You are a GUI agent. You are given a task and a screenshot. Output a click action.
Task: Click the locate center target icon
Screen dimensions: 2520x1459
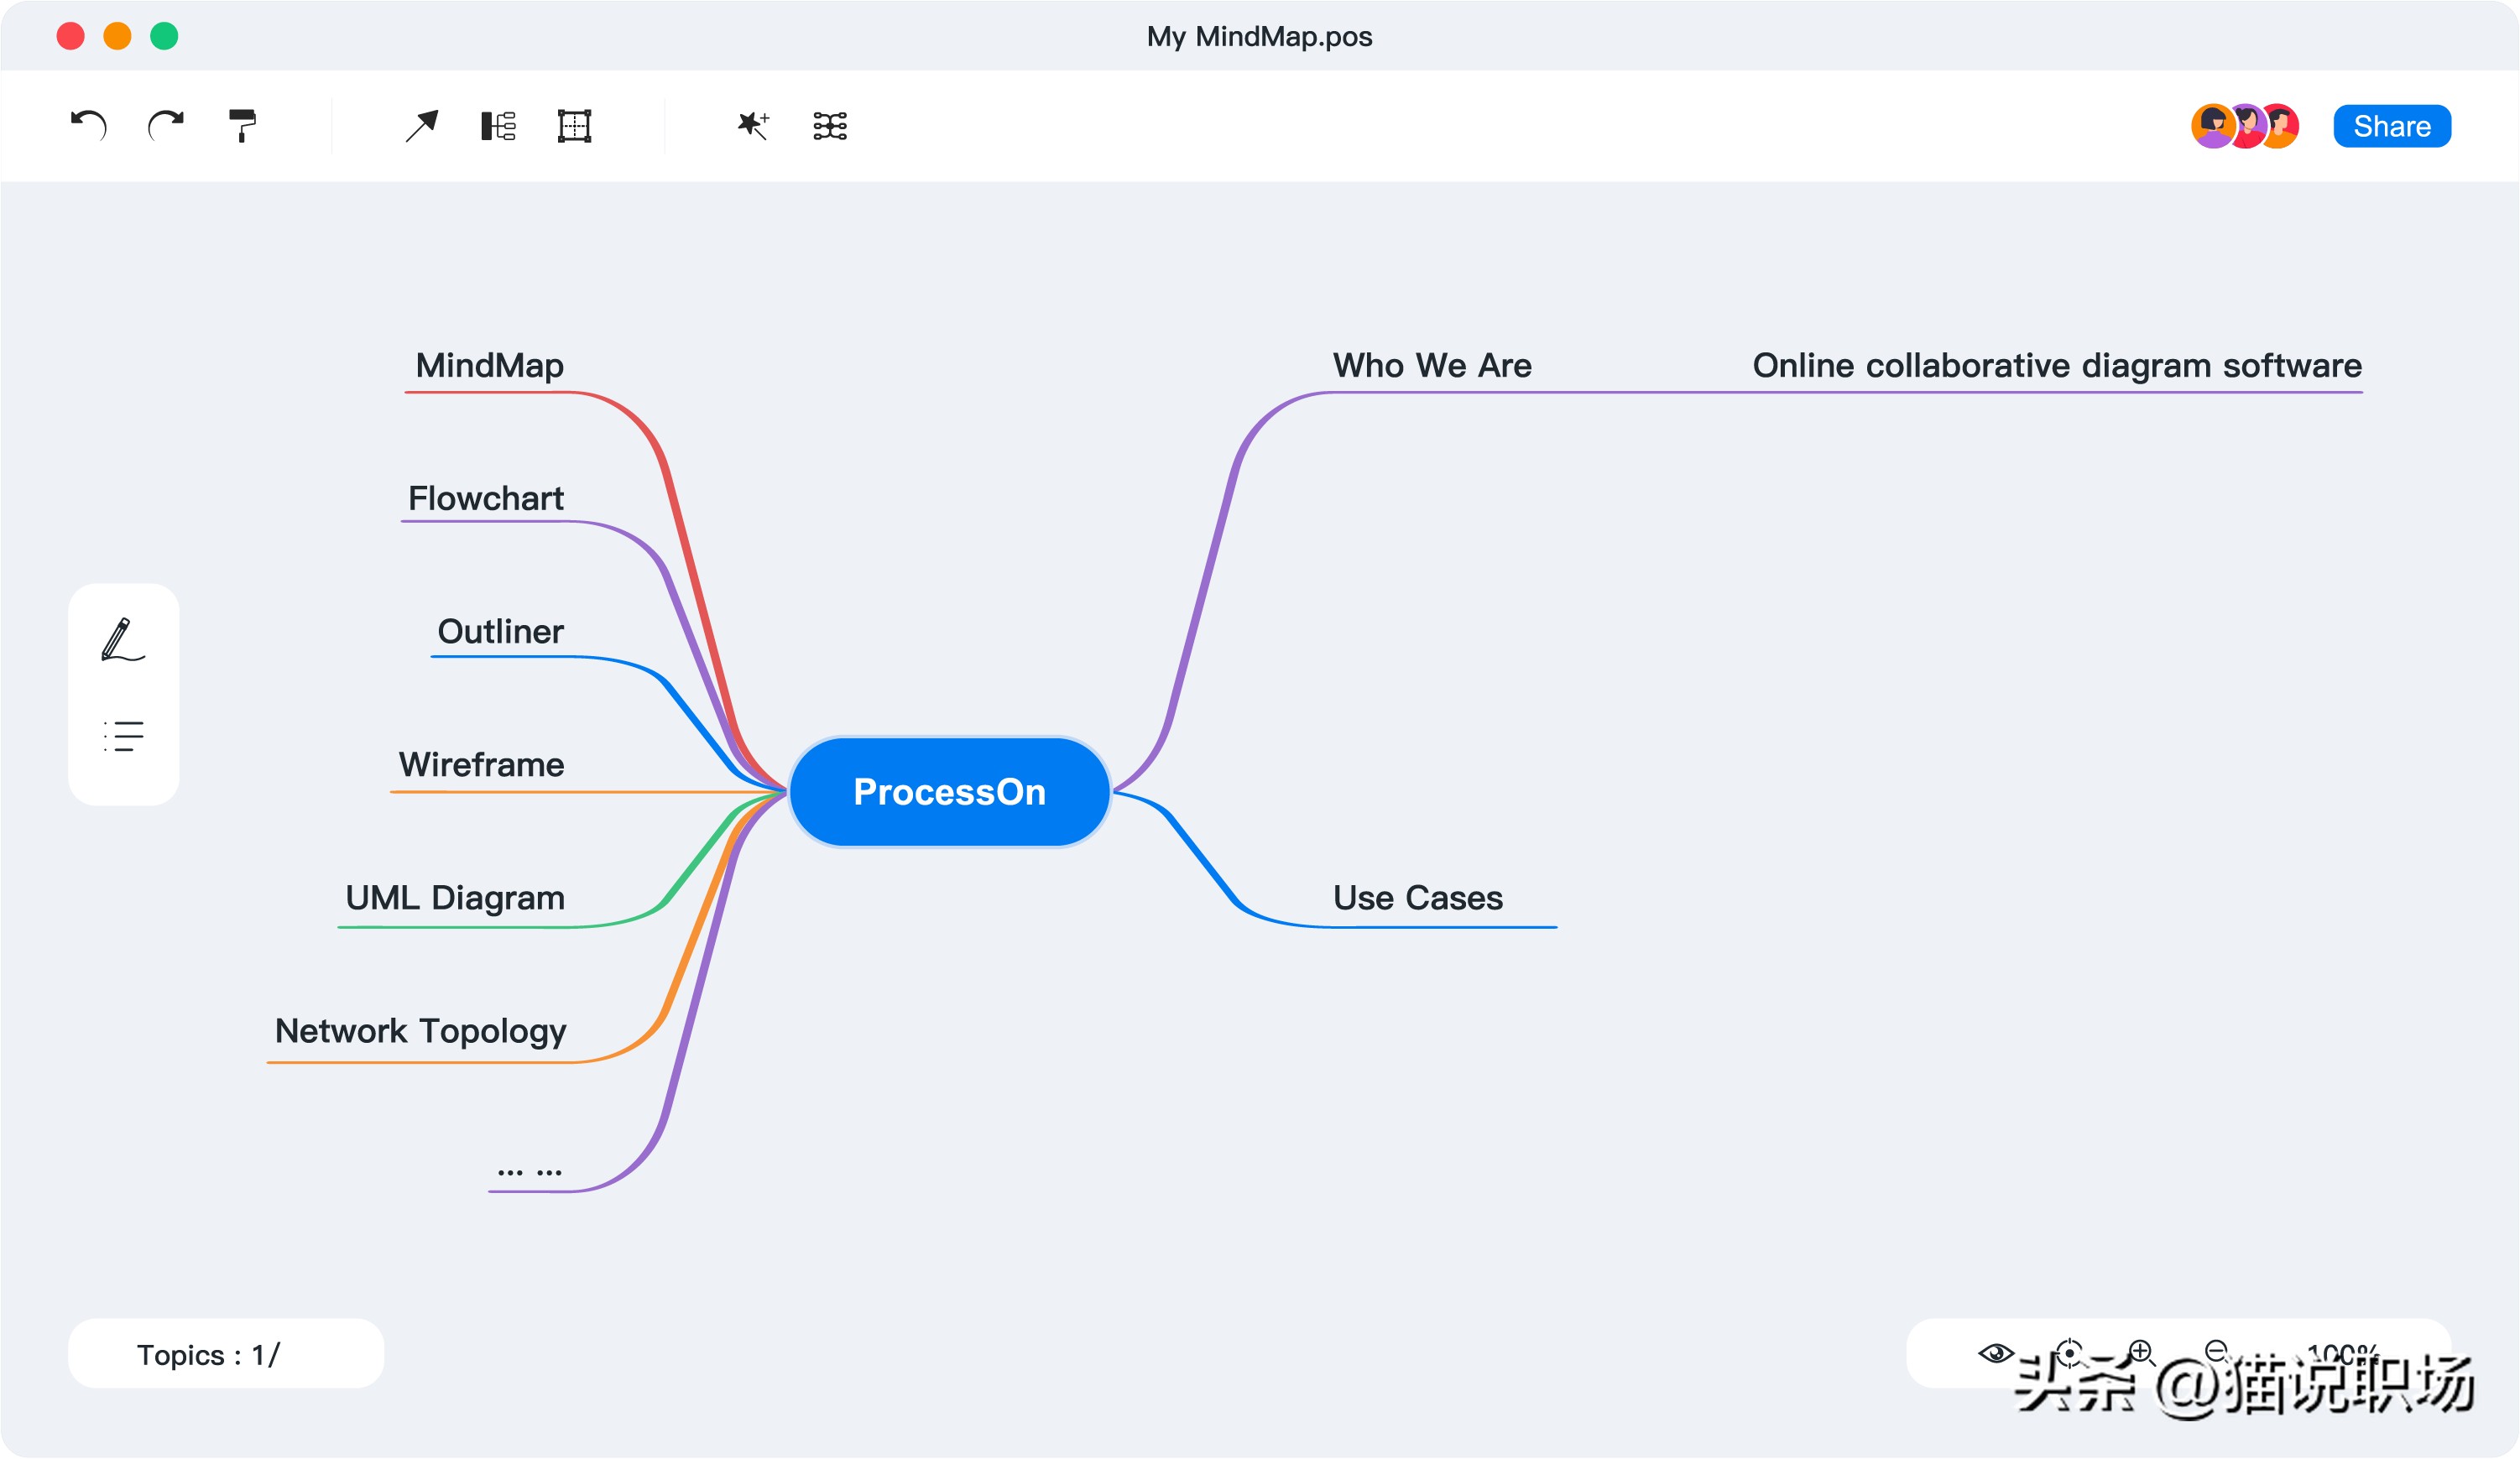2069,1353
